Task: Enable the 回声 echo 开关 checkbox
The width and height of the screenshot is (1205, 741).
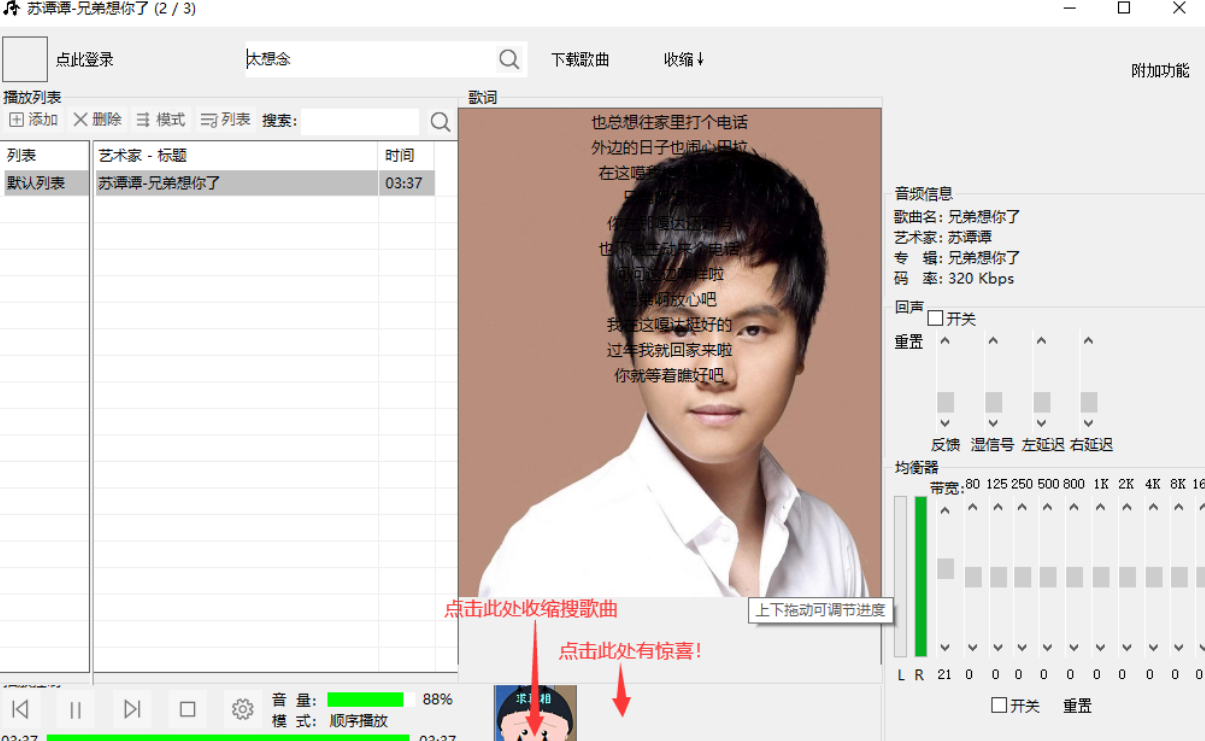Action: pyautogui.click(x=936, y=318)
